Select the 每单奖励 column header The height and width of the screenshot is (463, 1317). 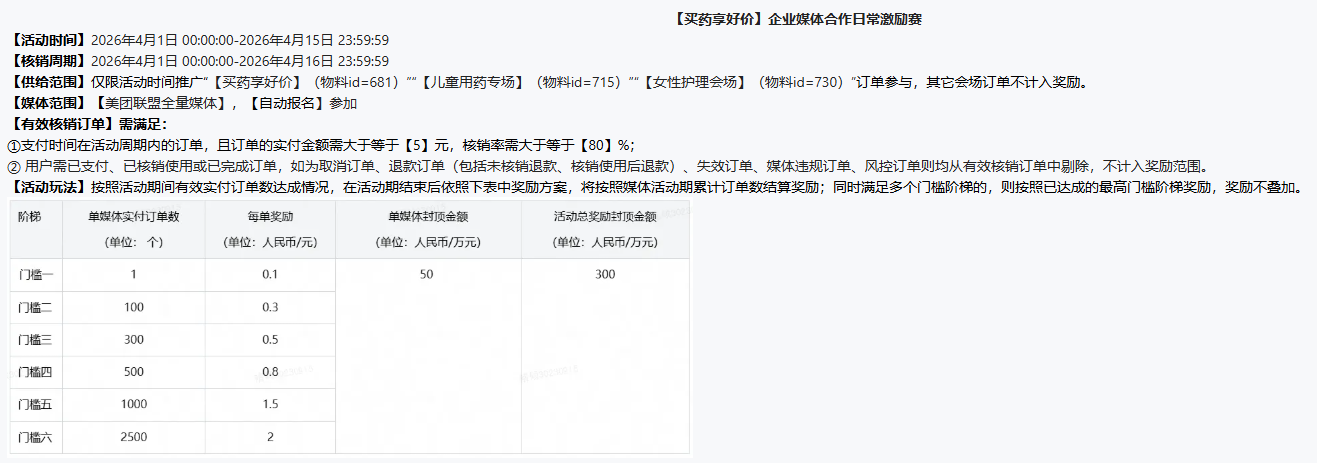(x=270, y=216)
